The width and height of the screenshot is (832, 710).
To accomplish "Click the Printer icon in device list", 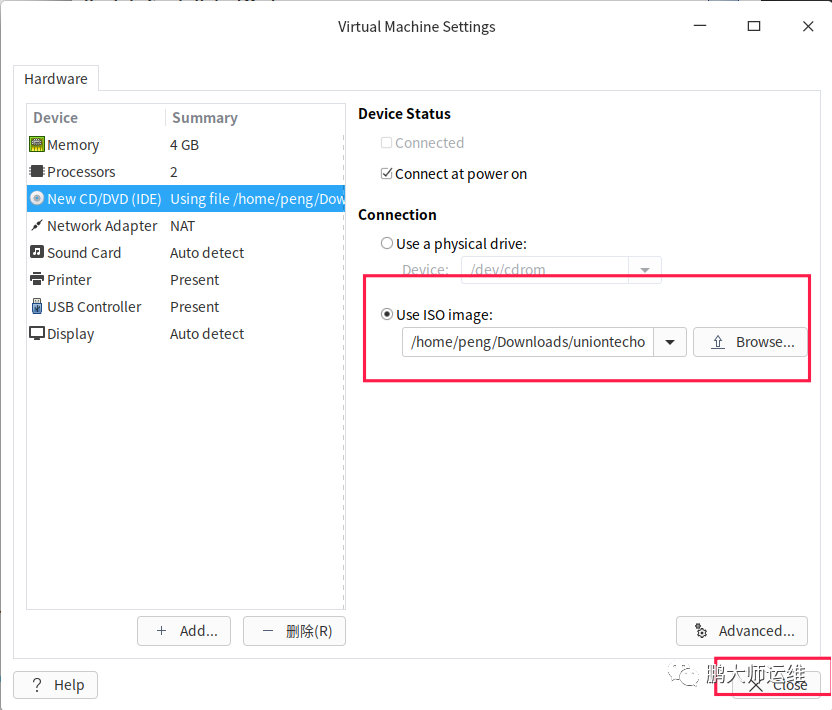I will click(x=37, y=280).
